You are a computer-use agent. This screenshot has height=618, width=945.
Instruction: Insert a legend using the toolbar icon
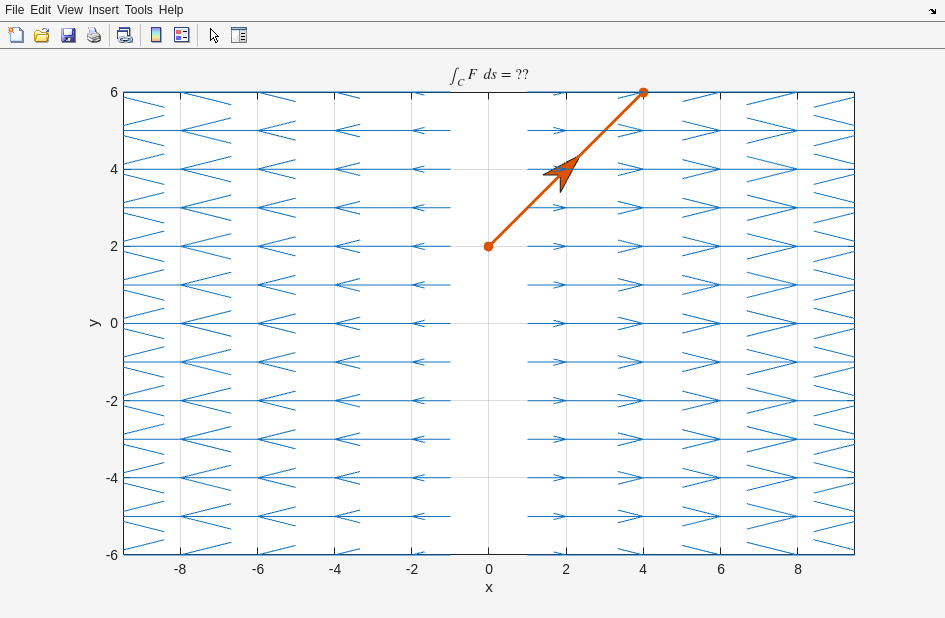(x=181, y=35)
